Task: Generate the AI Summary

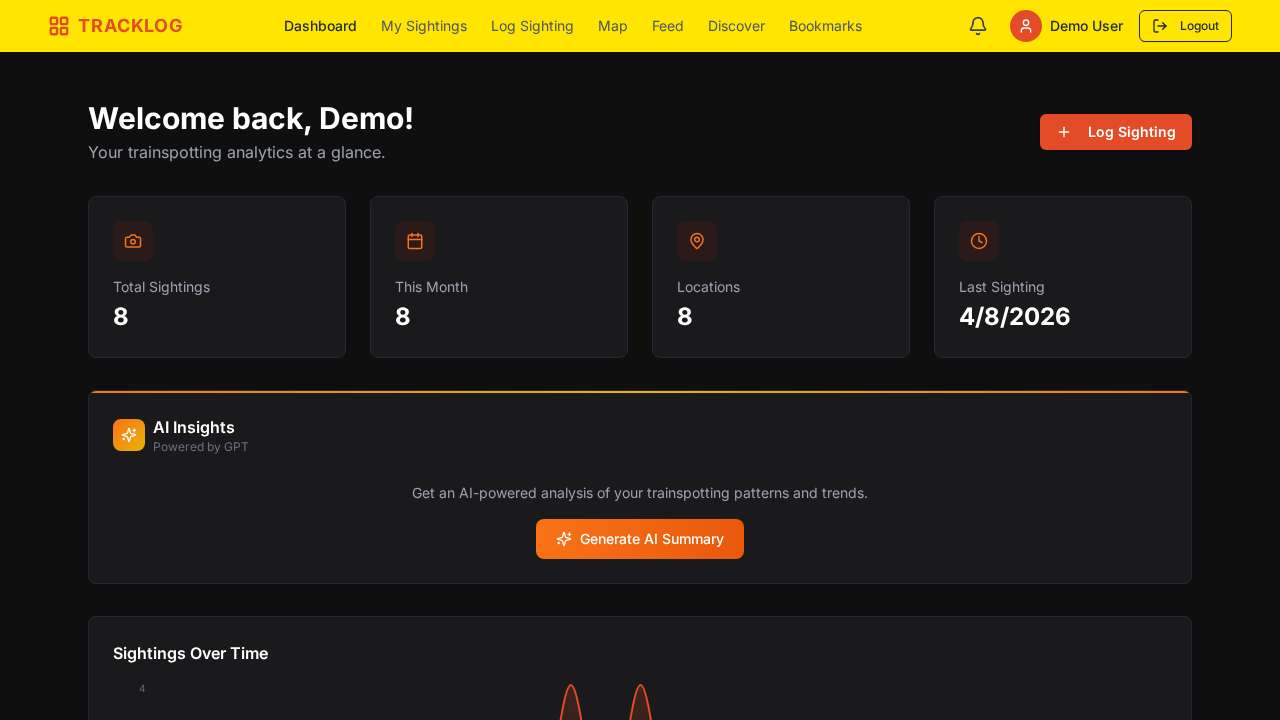Action: click(640, 539)
